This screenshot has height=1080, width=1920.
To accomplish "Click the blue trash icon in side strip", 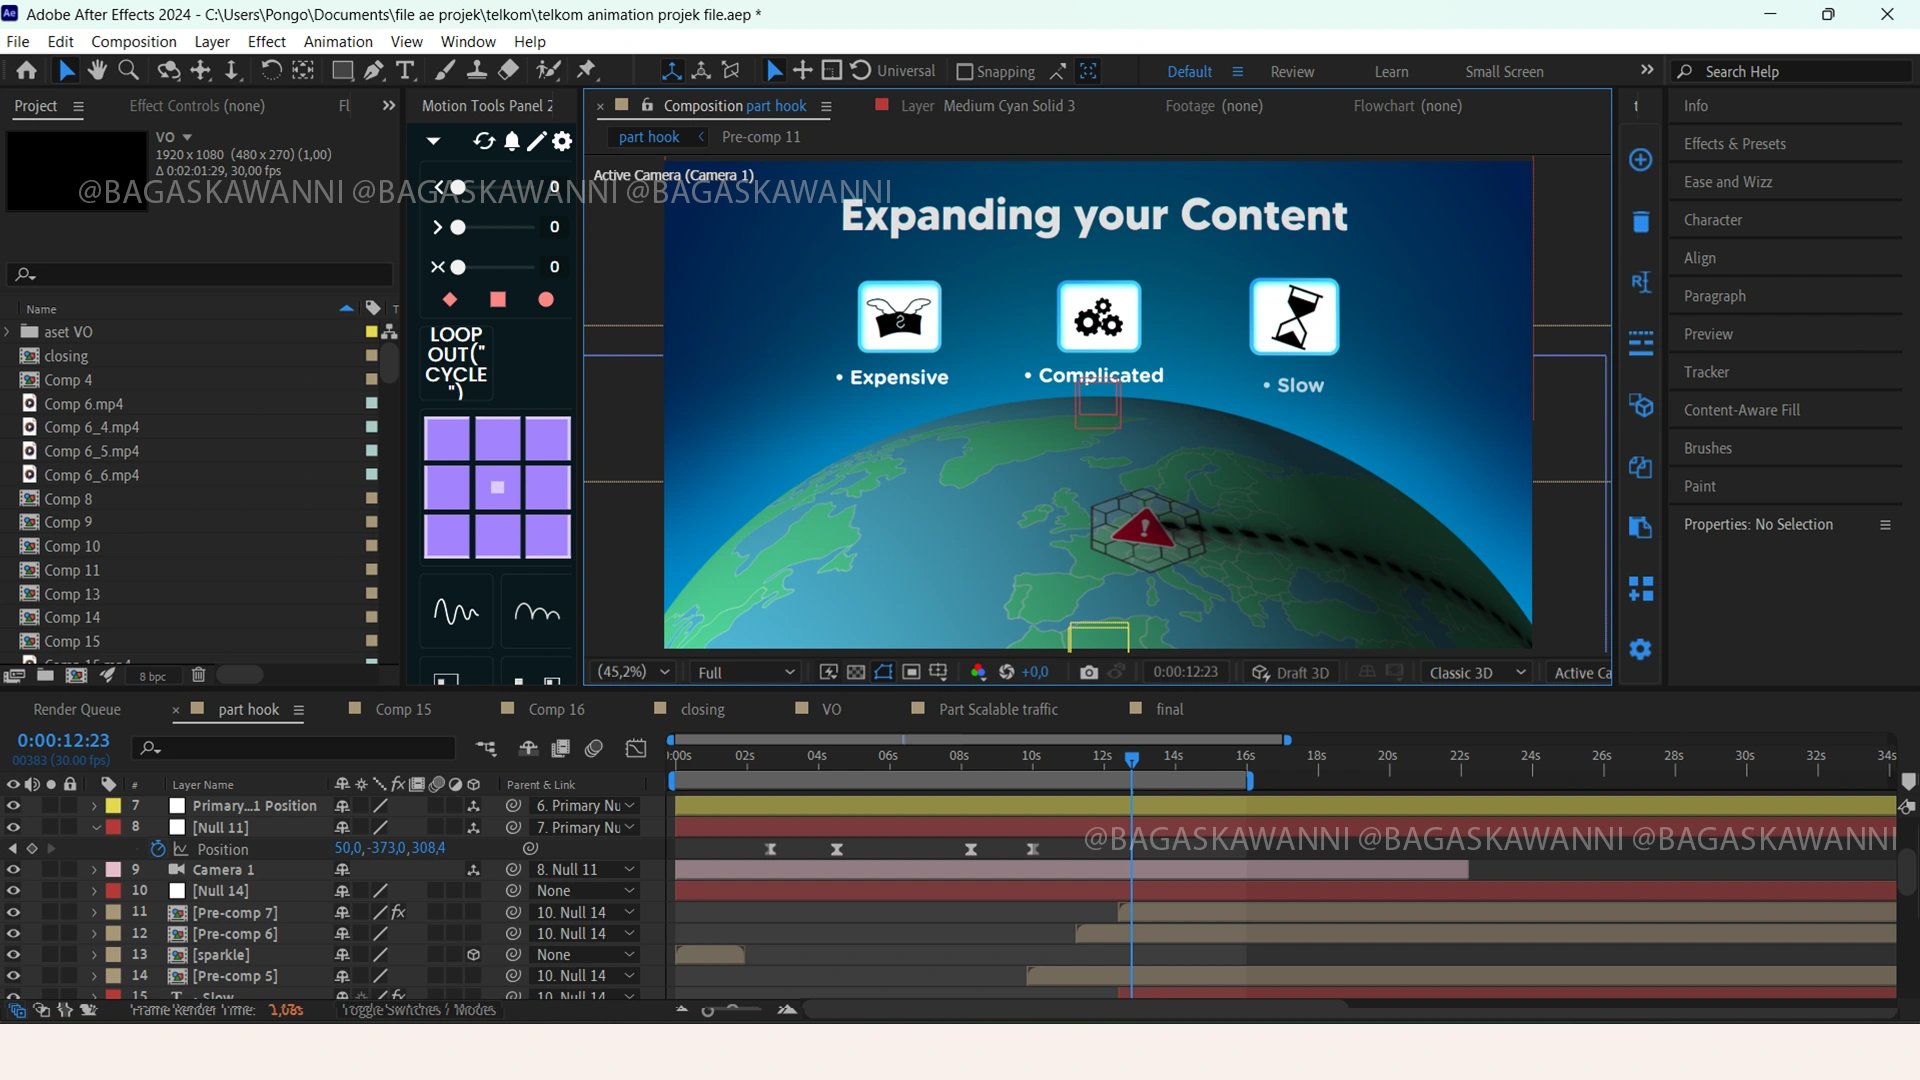I will [1641, 221].
